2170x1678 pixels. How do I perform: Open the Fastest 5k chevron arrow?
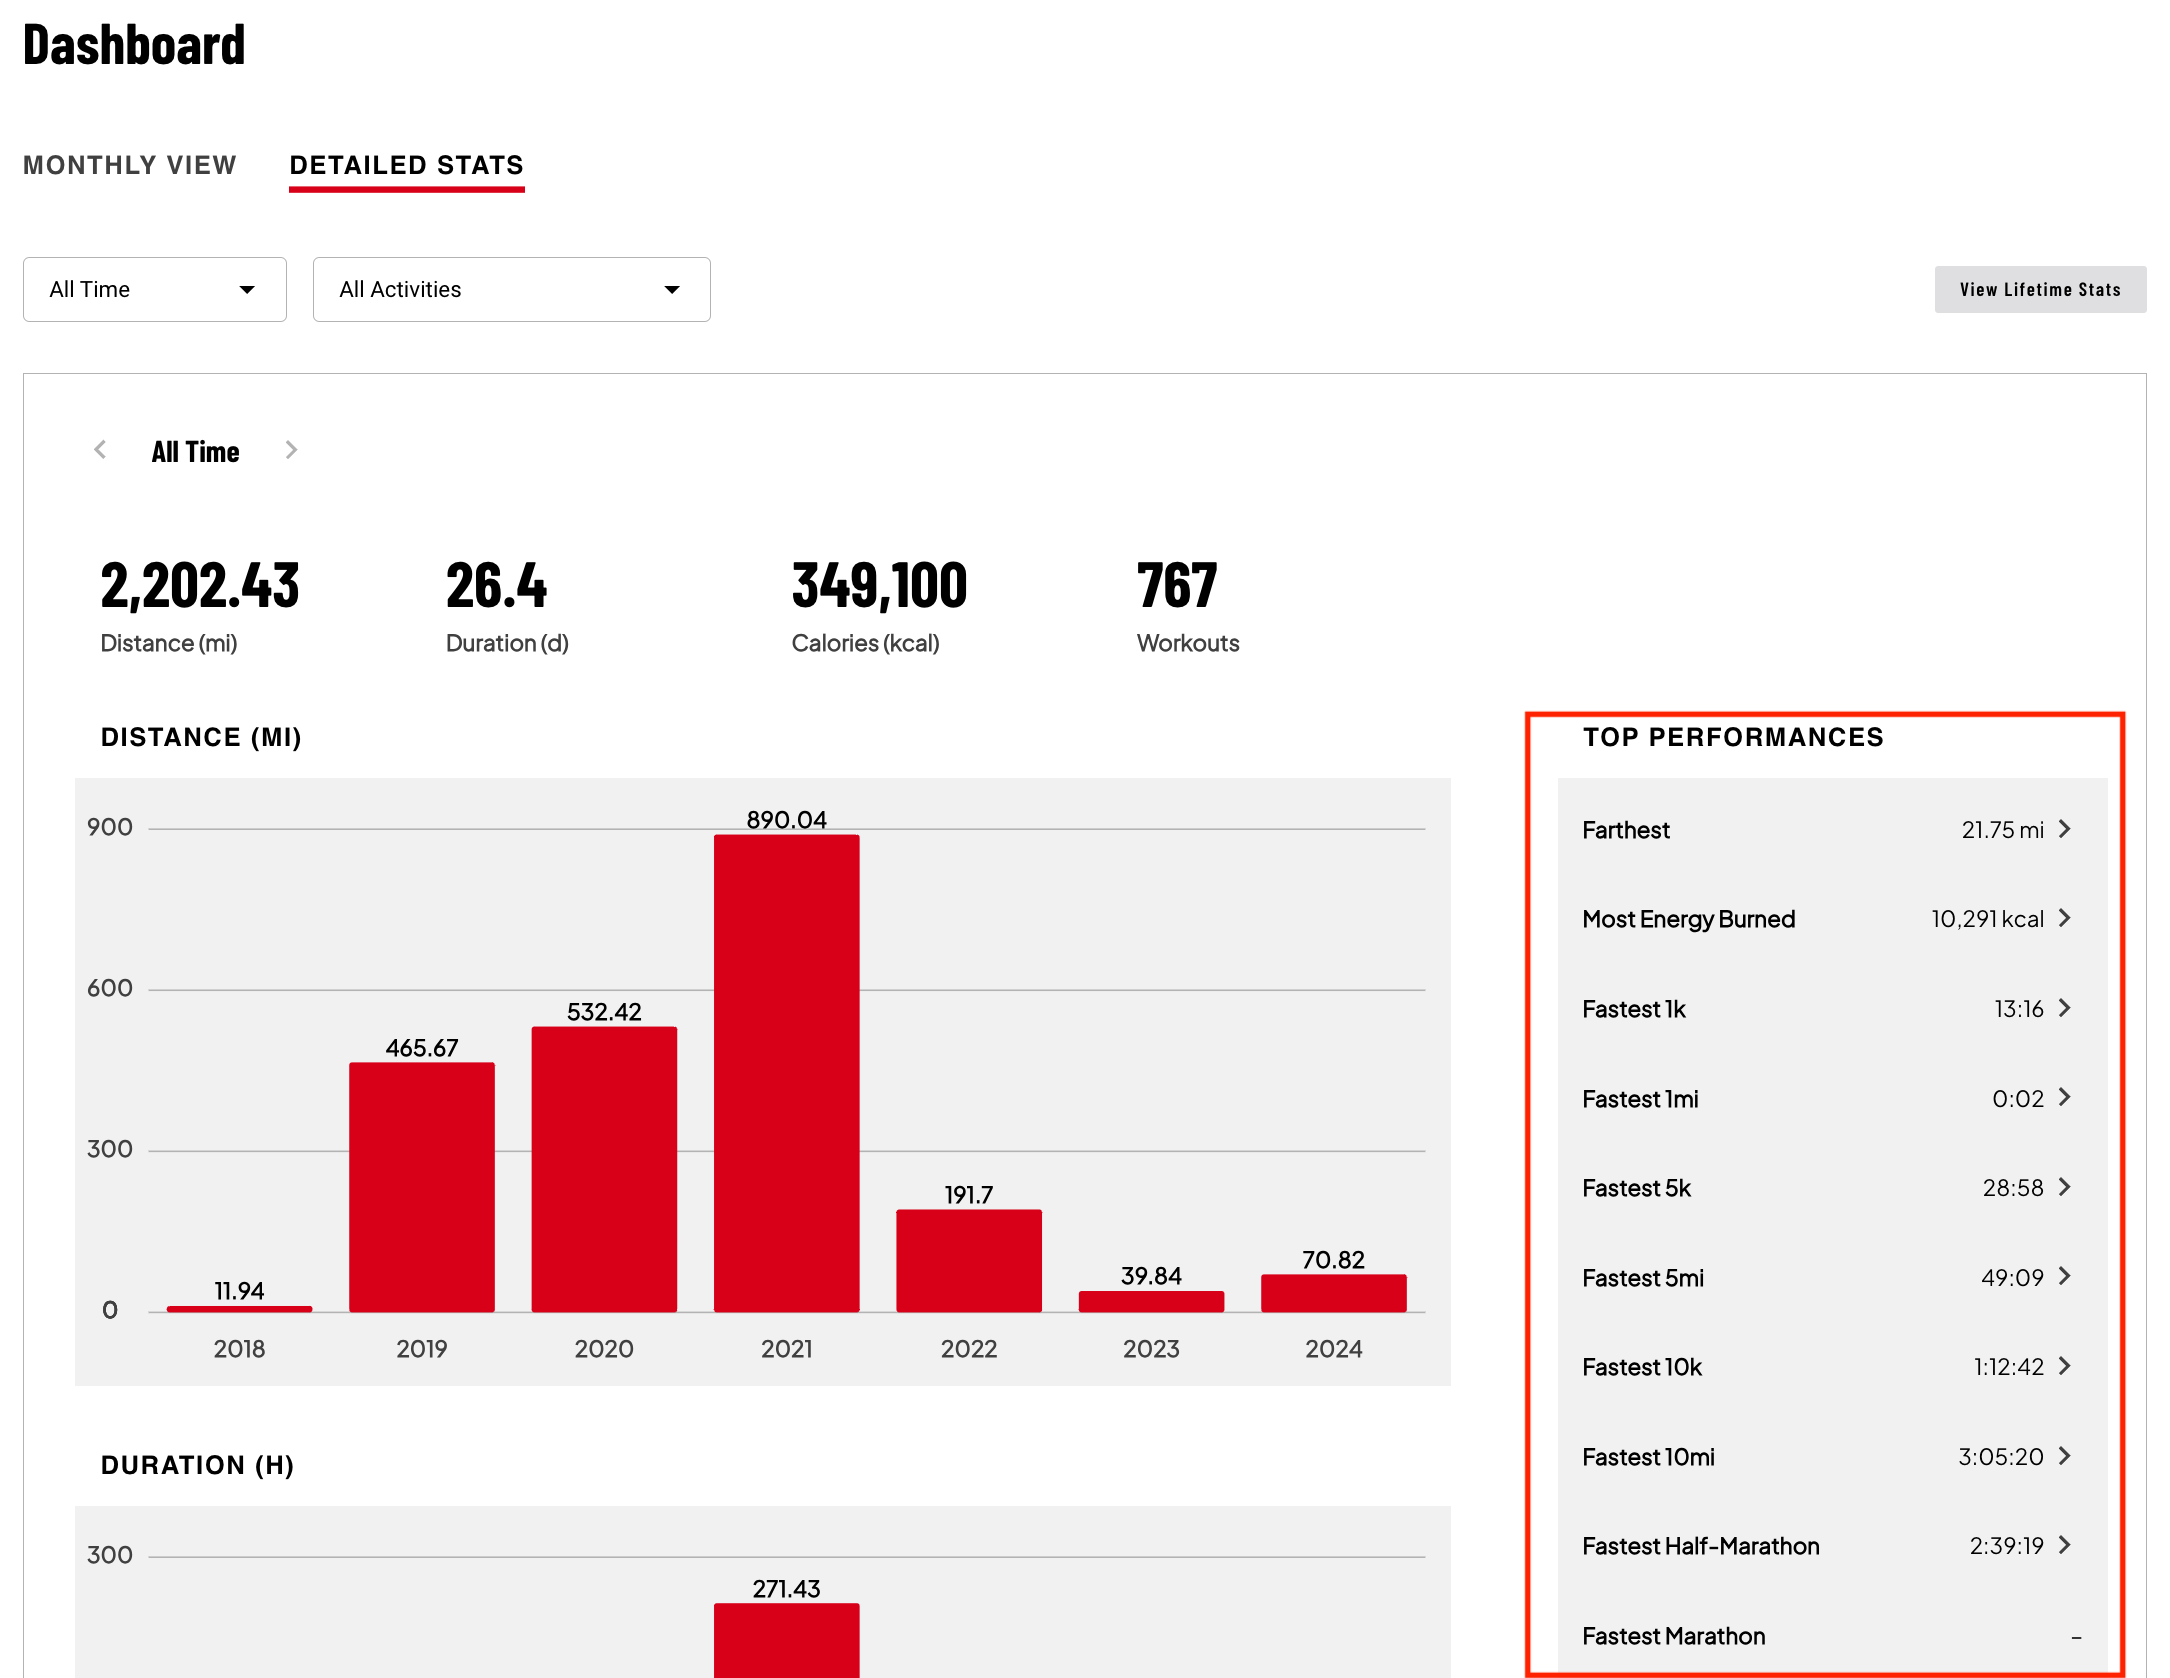click(x=2064, y=1187)
